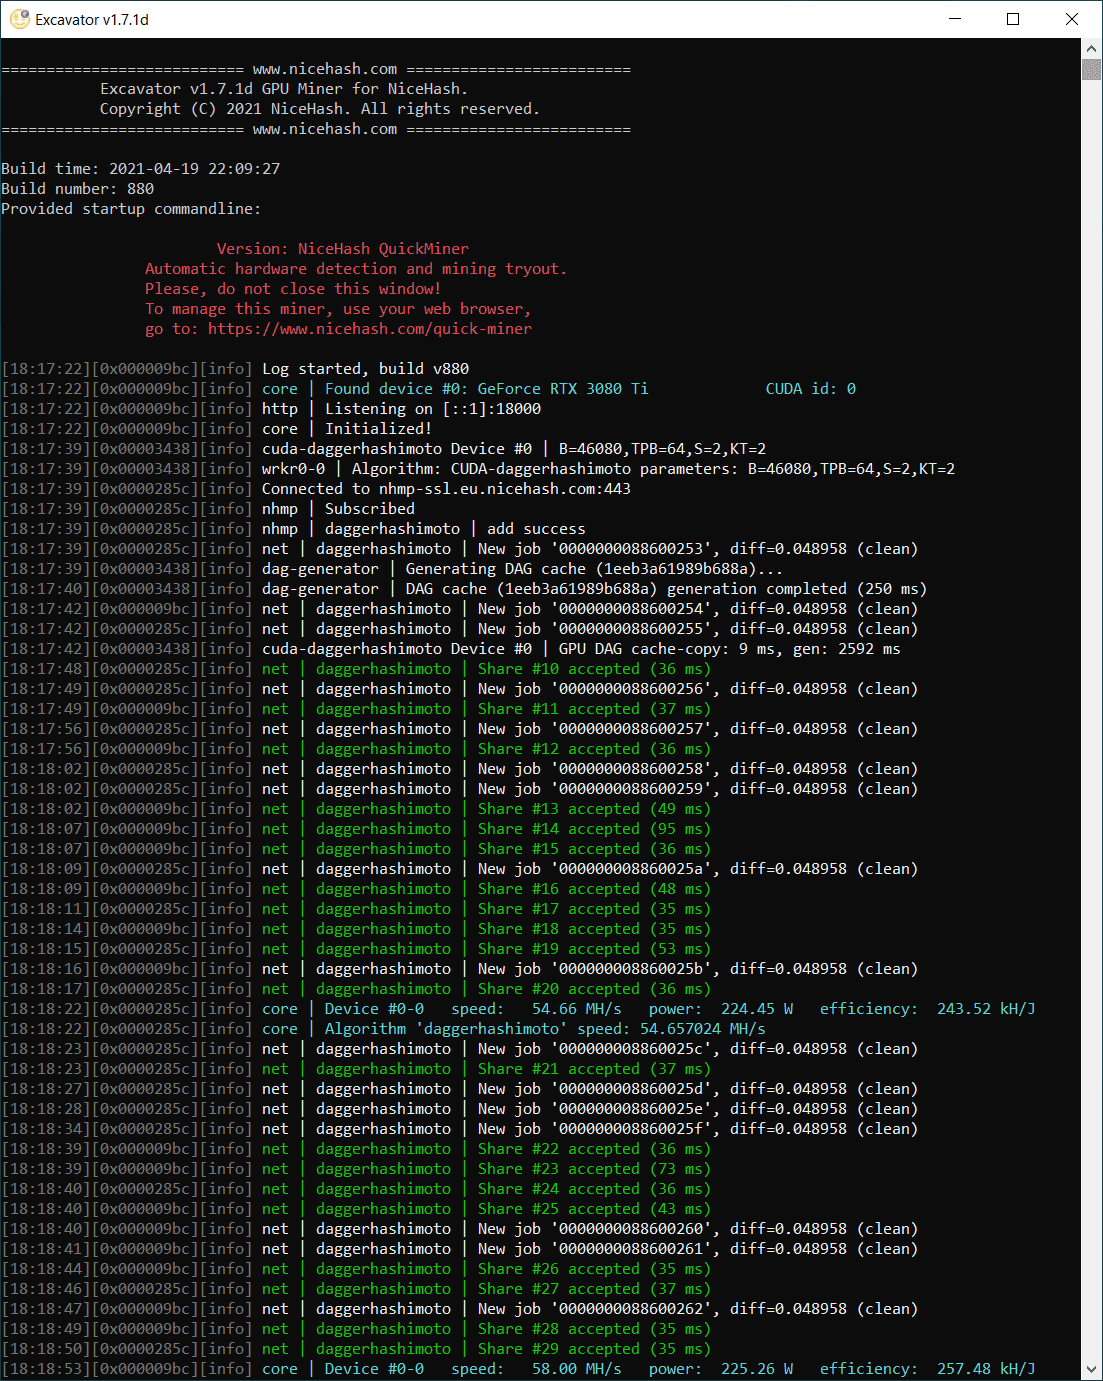The image size is (1103, 1381).
Task: Click the Excavator app icon in title bar
Action: click(19, 19)
